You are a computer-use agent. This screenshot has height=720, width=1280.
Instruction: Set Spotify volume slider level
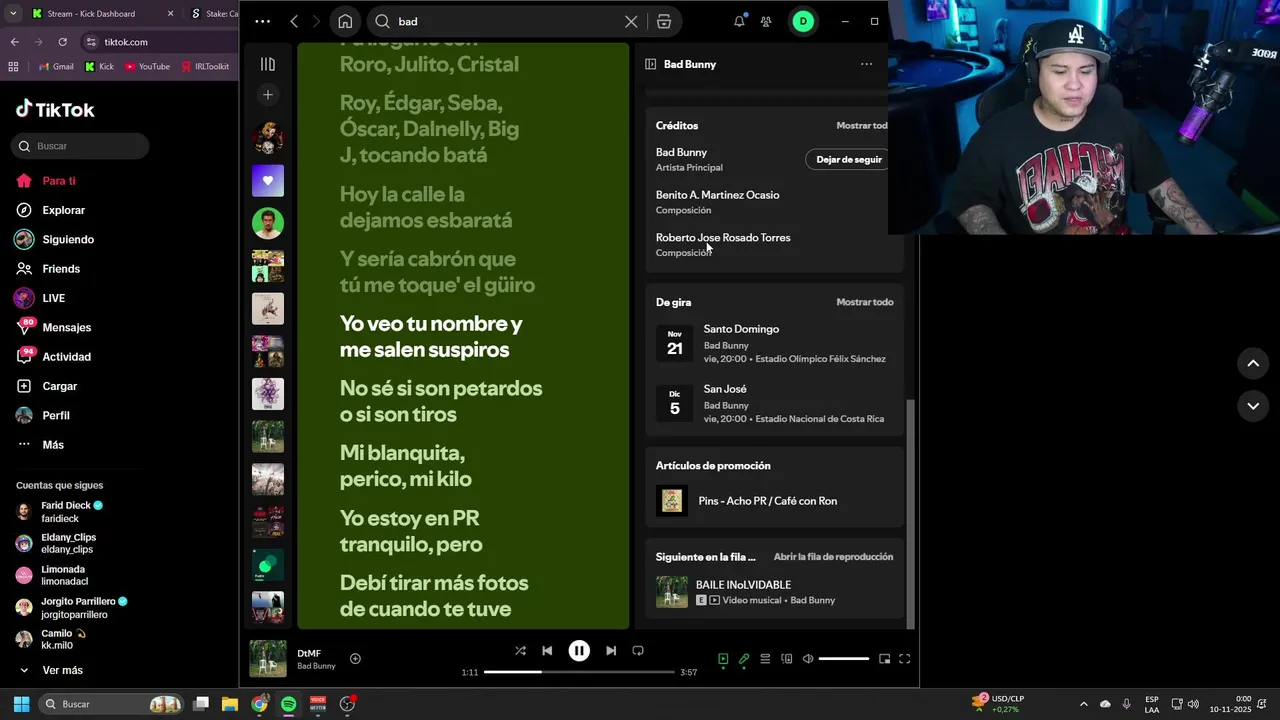coord(844,659)
